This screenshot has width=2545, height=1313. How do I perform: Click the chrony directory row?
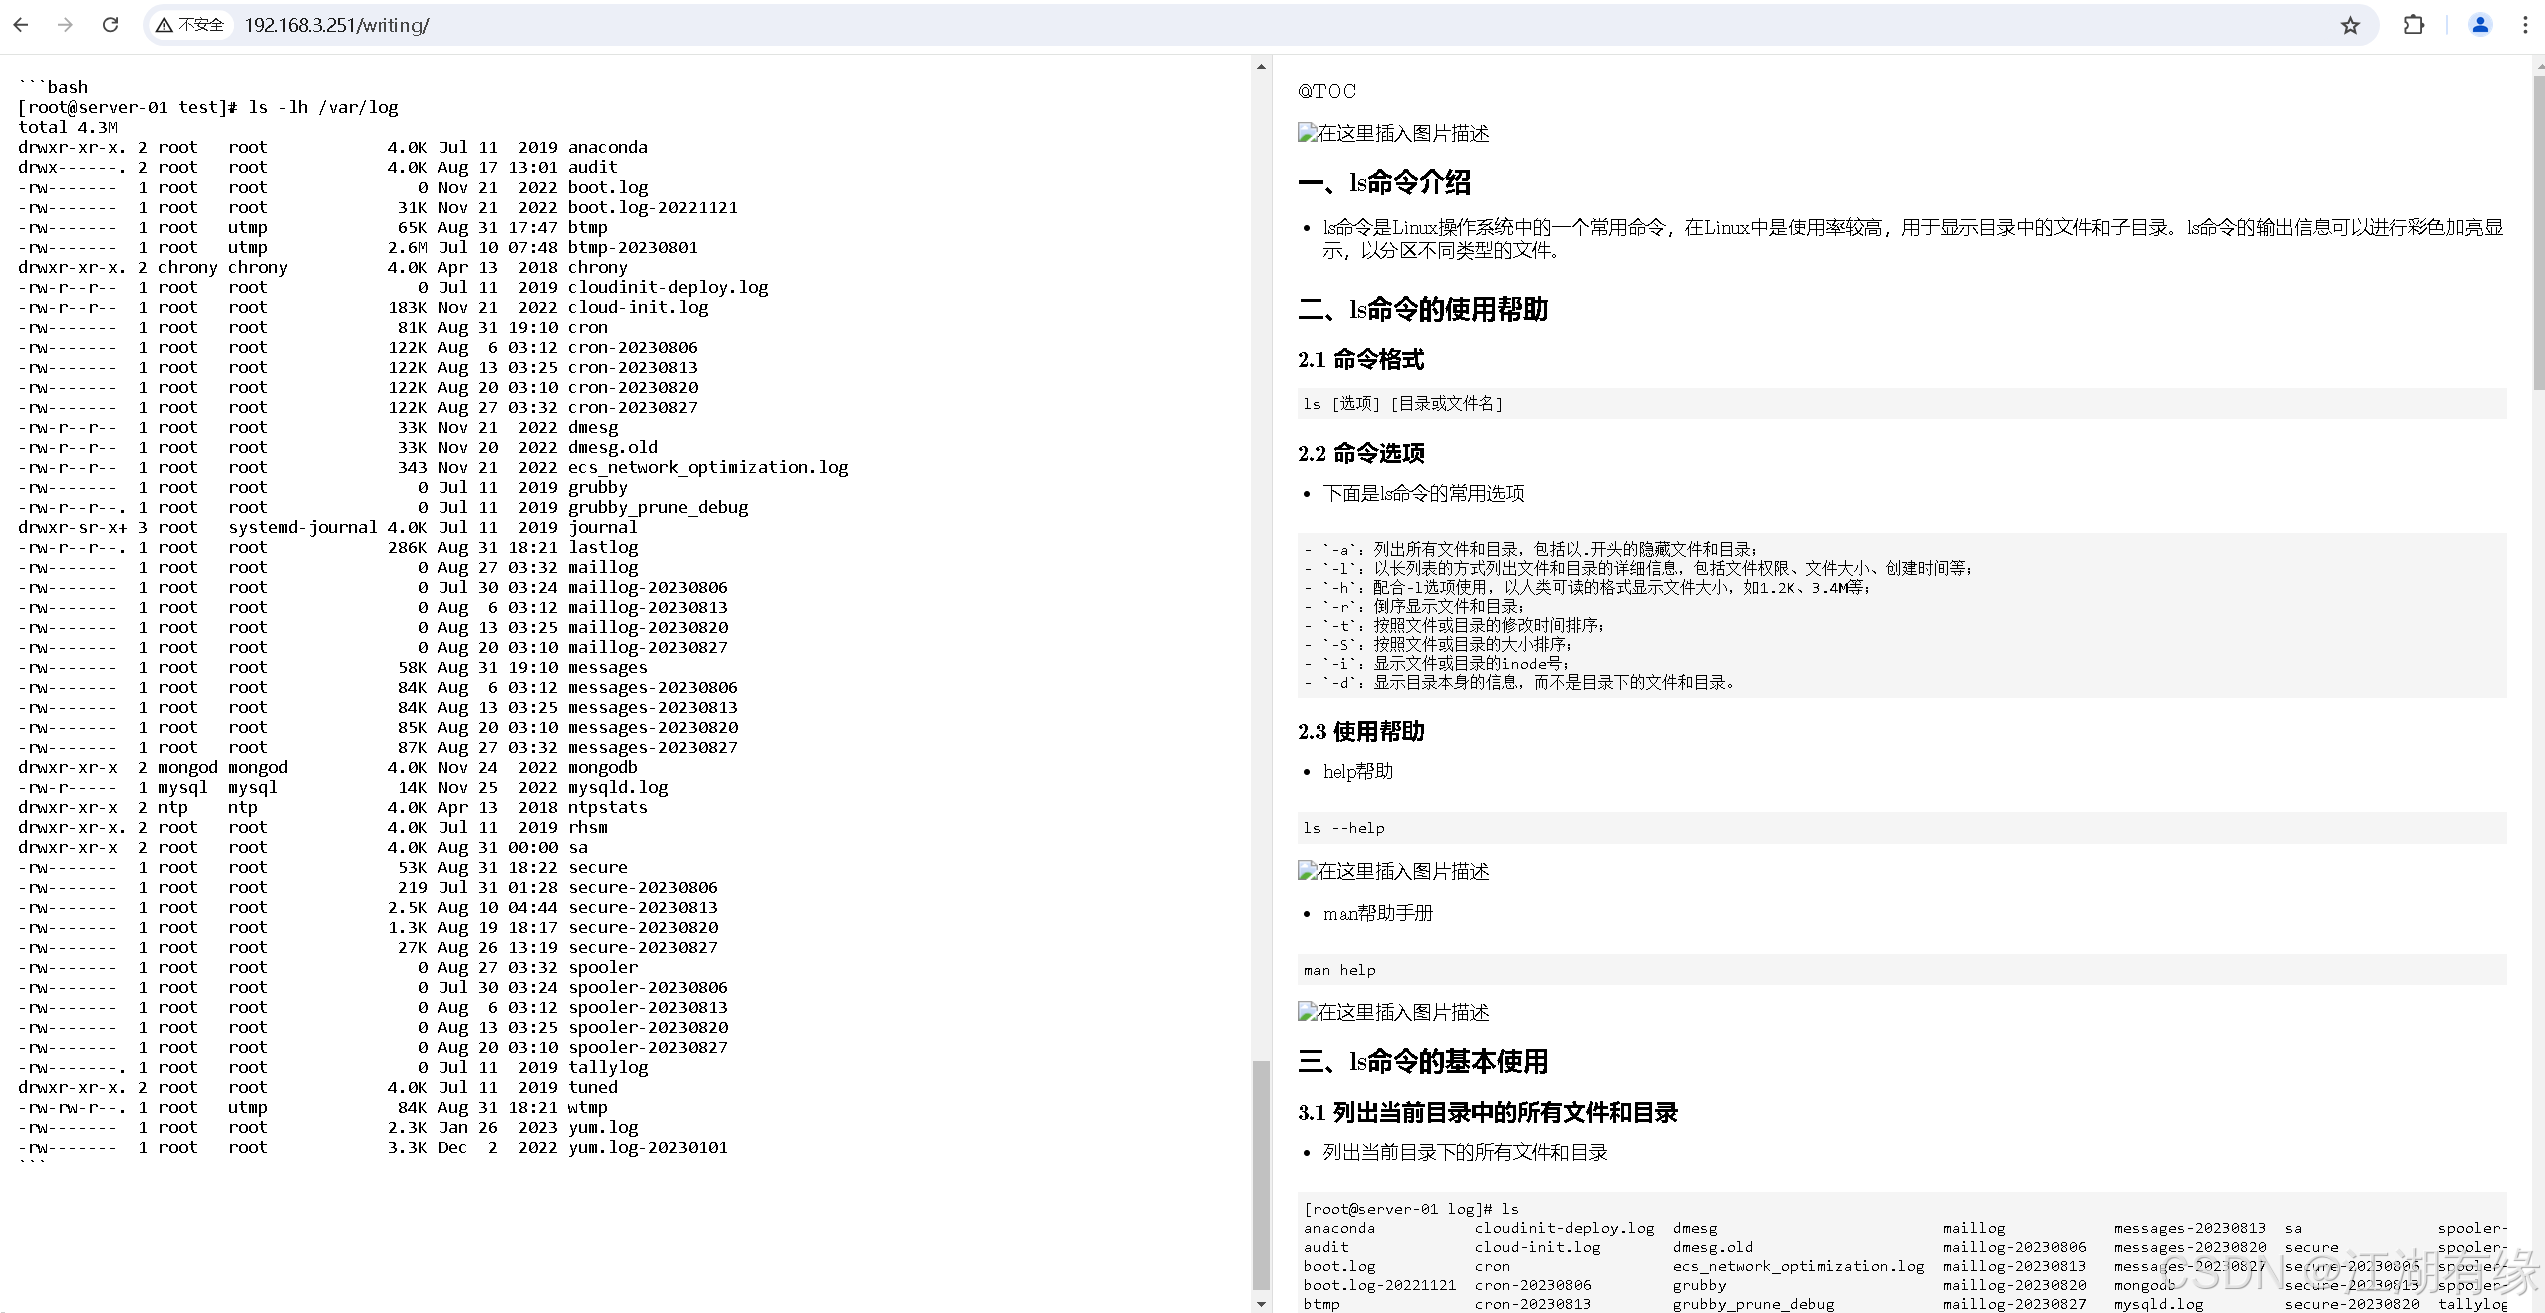[x=323, y=267]
